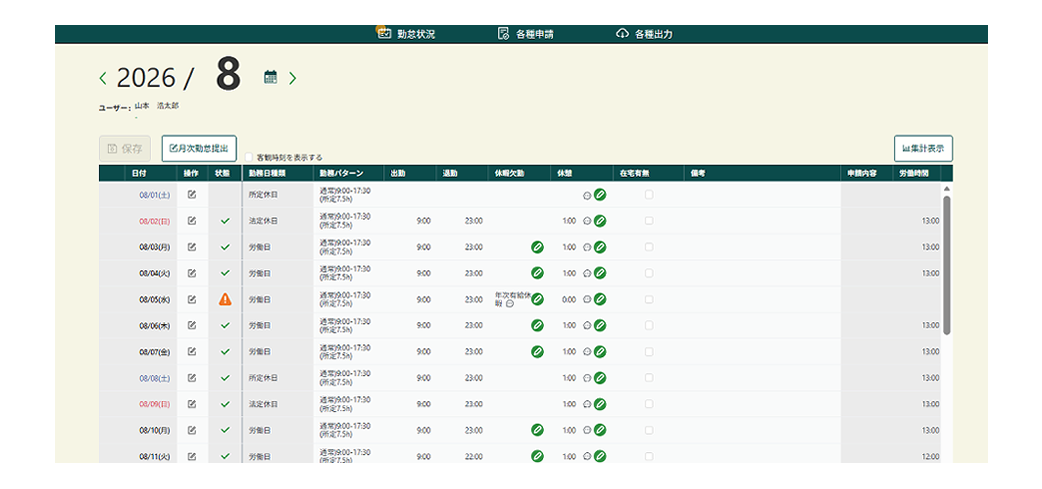
Task: Green 休暇欠勤 edit icon for 08/06(木)
Action: pos(538,326)
